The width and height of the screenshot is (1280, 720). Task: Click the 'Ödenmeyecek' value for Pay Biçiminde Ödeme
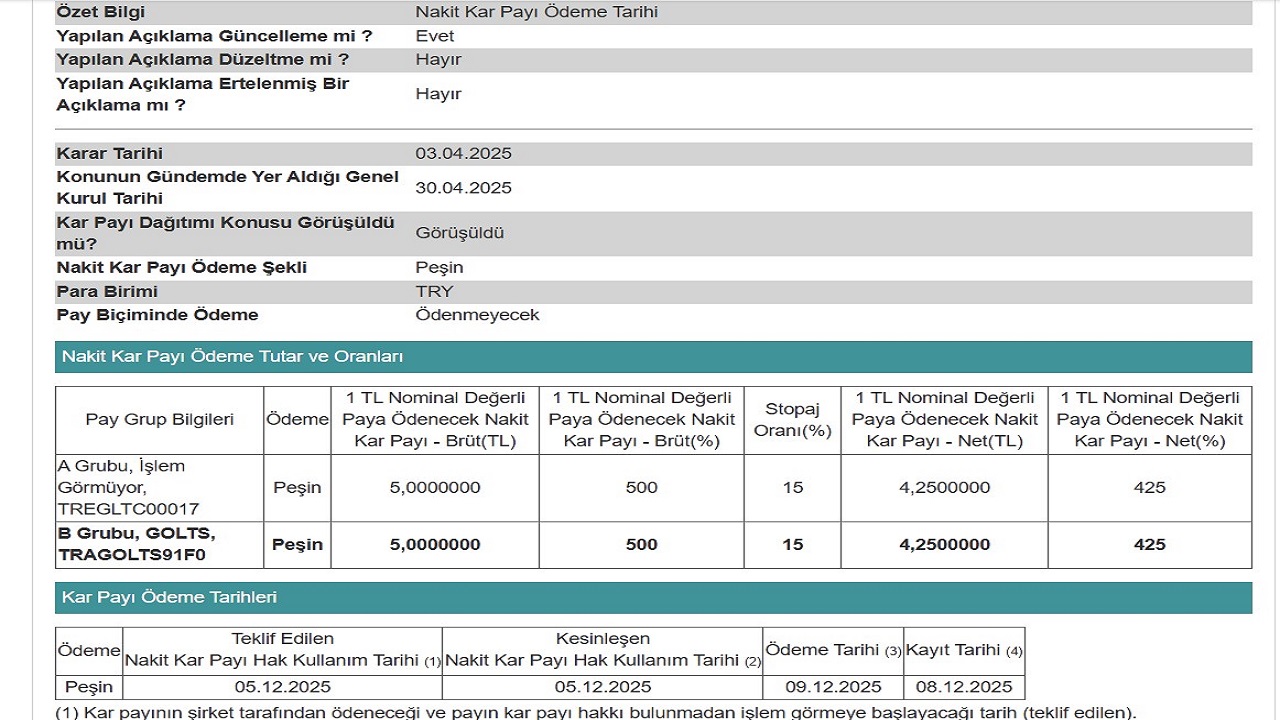click(477, 315)
